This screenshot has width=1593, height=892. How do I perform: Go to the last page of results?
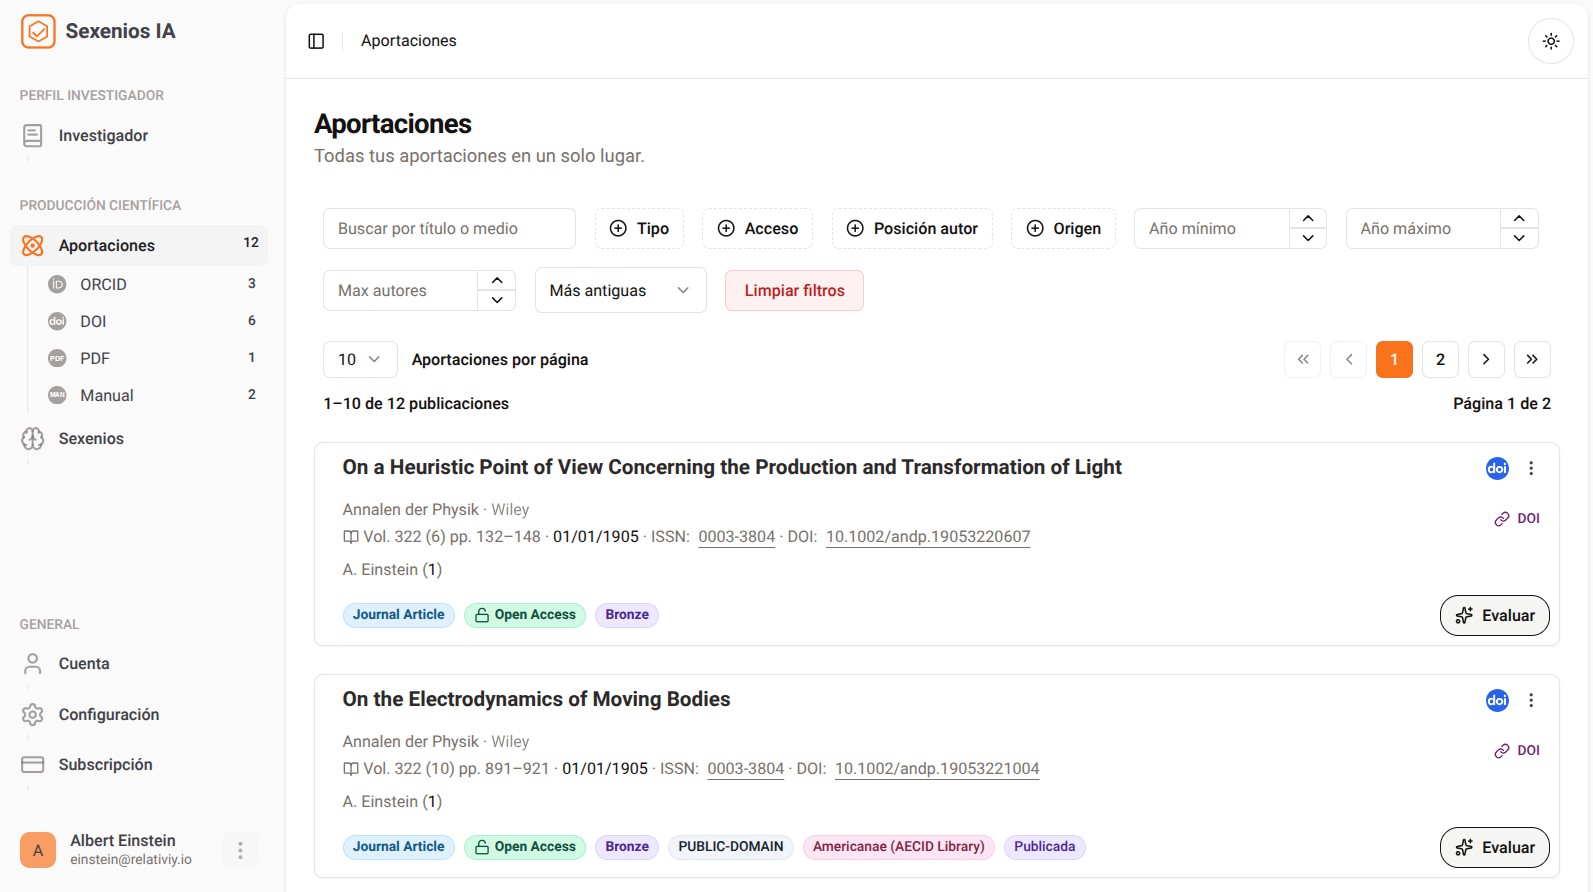[x=1531, y=359]
